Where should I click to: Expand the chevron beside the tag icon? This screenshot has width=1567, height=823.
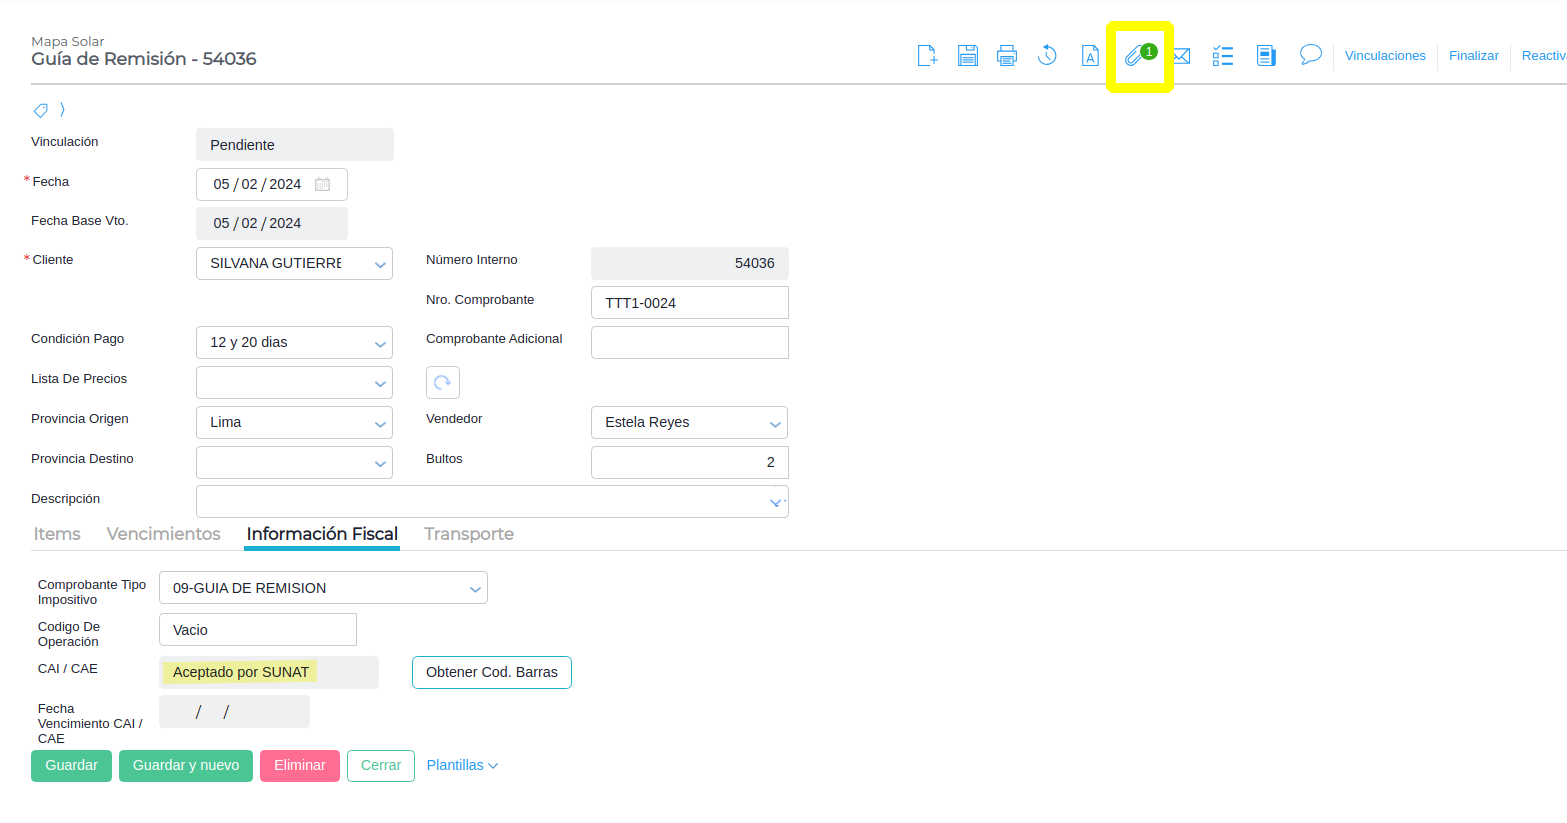pos(62,109)
